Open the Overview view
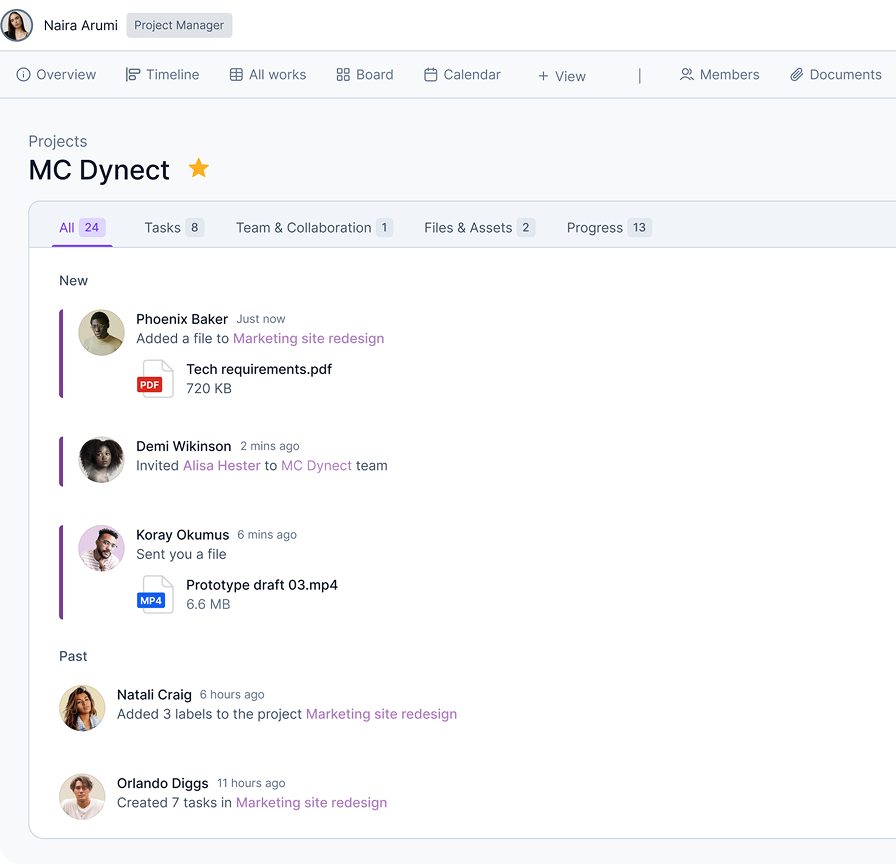Screen dimensions: 896x864 (57, 75)
